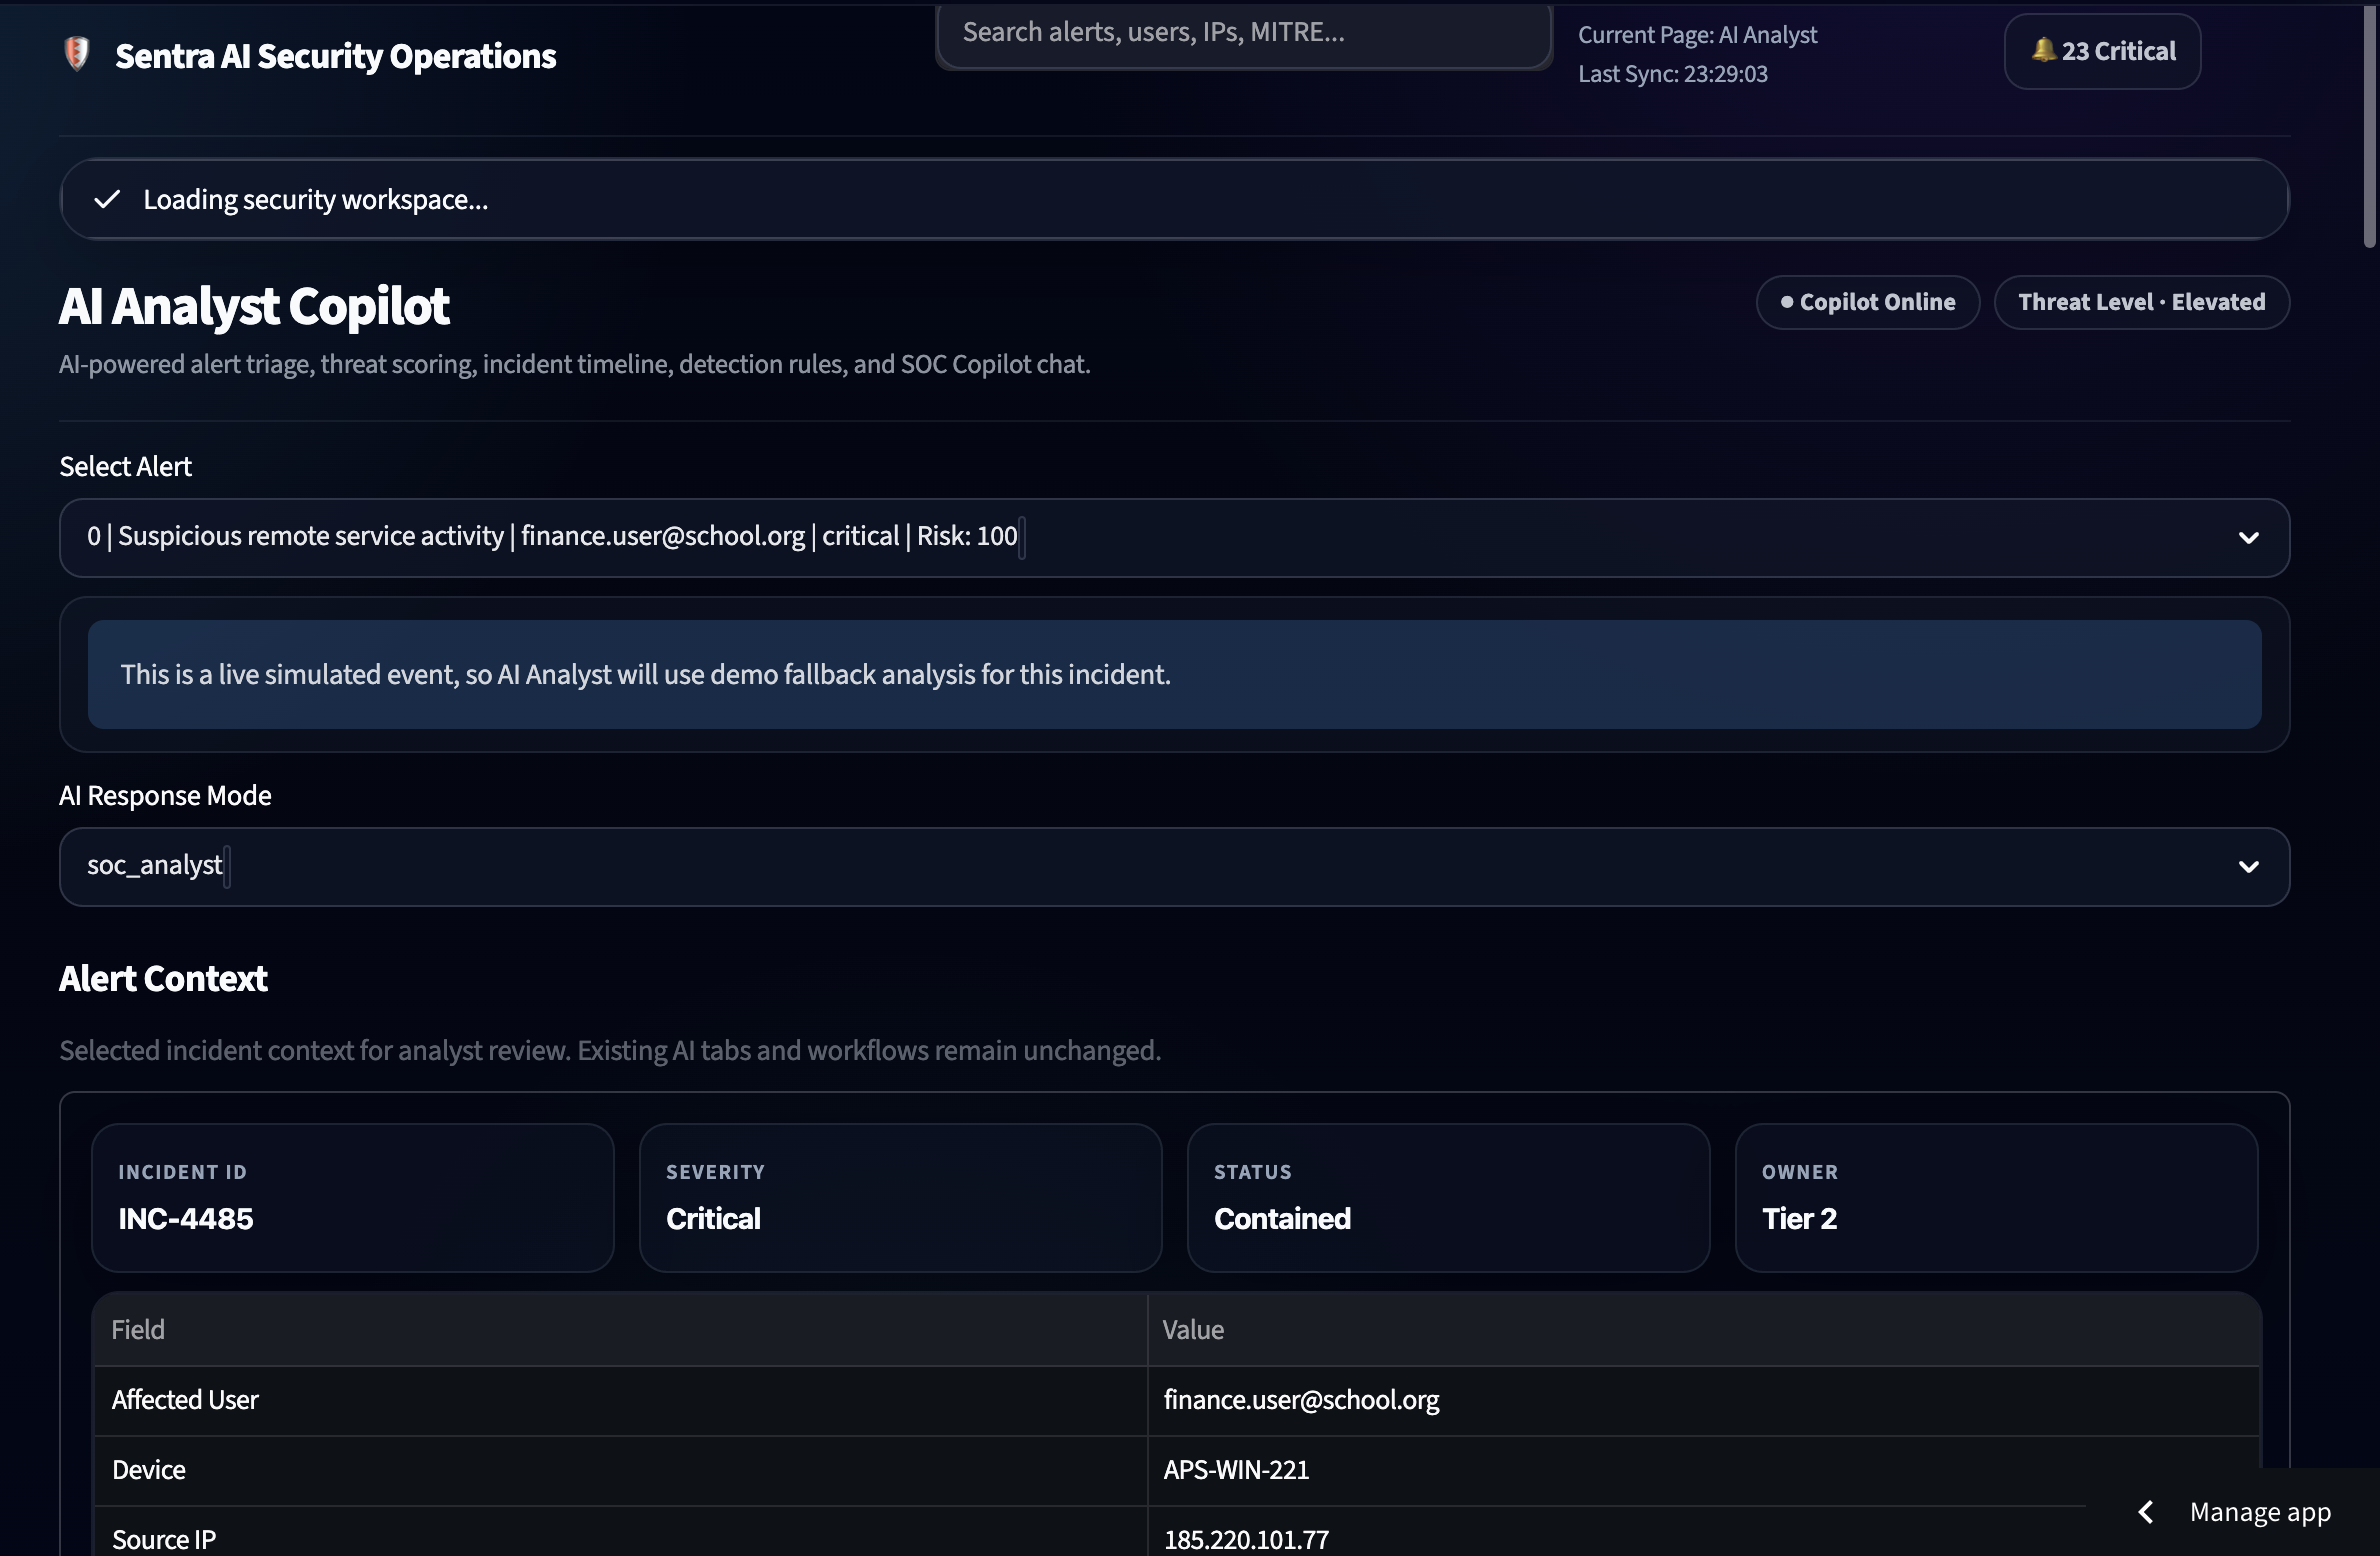
Task: Click the Sentra shield logo icon
Action: click(x=77, y=55)
